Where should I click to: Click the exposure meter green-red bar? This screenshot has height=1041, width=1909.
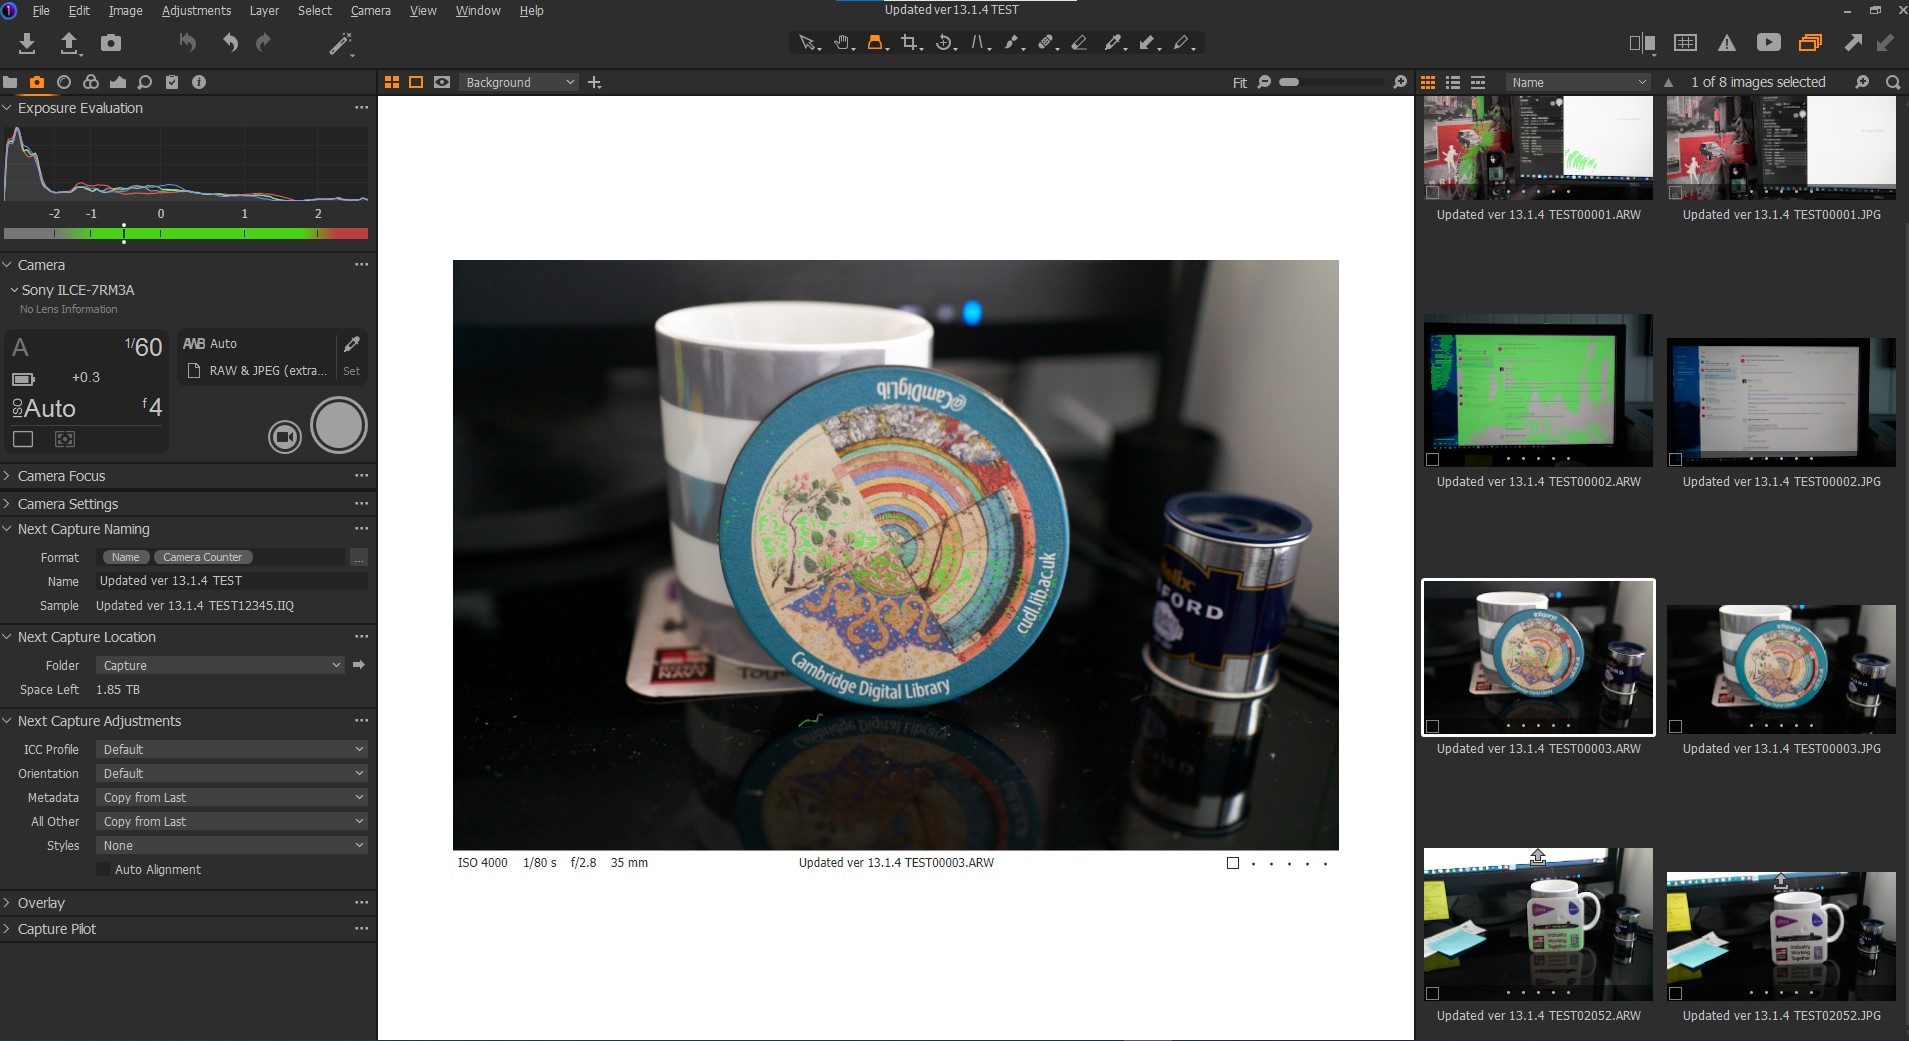[186, 234]
